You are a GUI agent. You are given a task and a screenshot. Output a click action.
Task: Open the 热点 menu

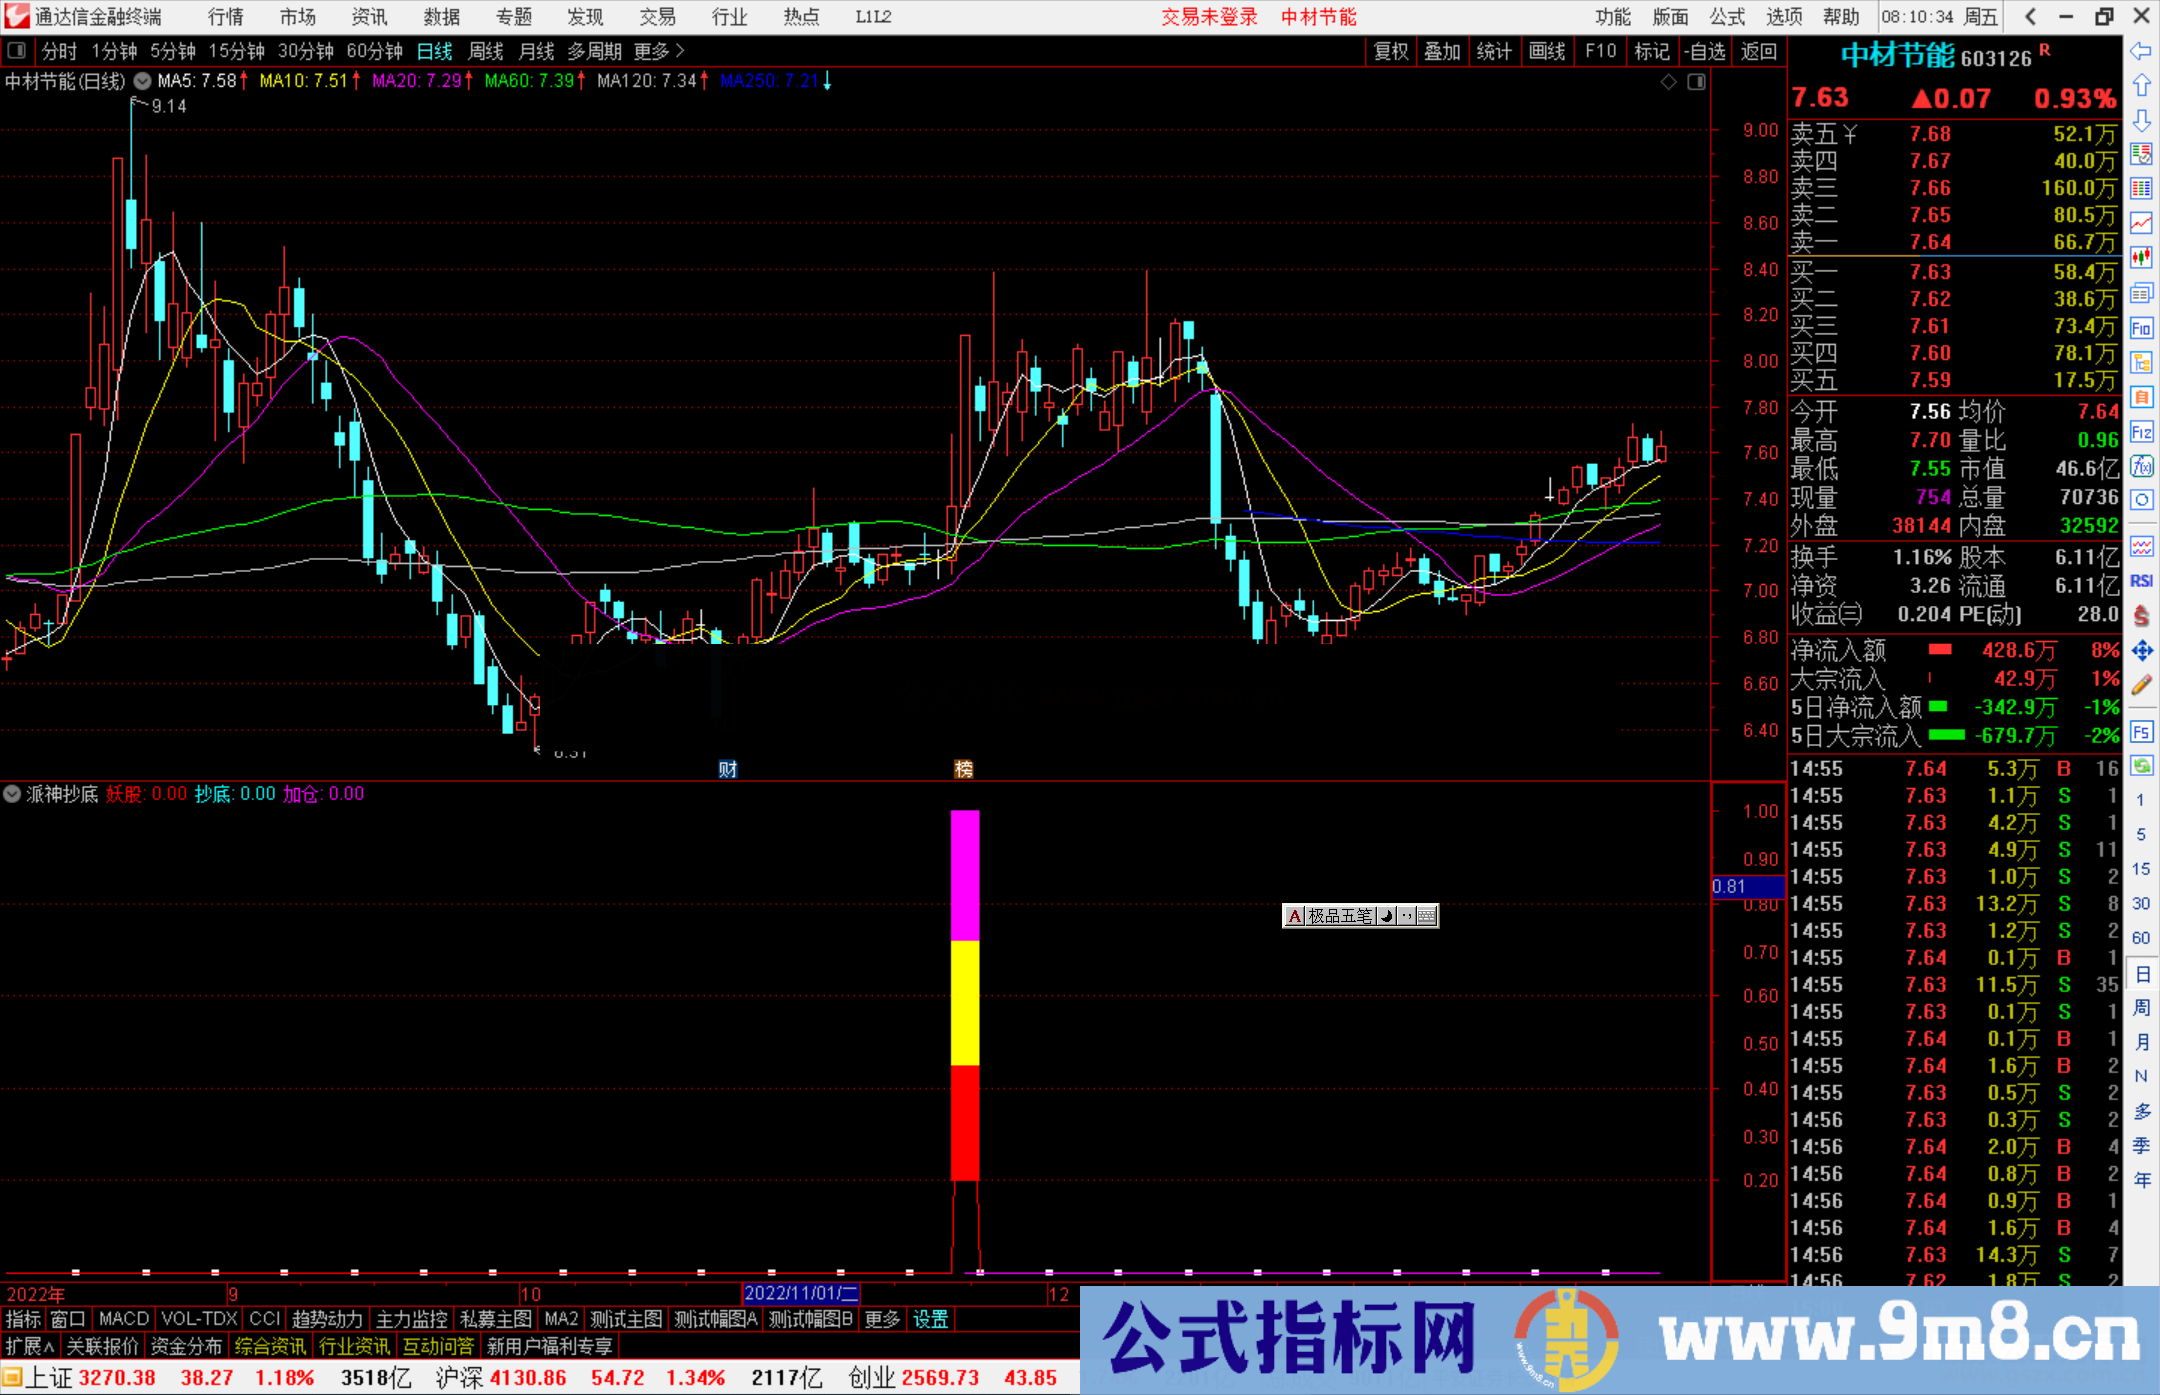pyautogui.click(x=800, y=16)
